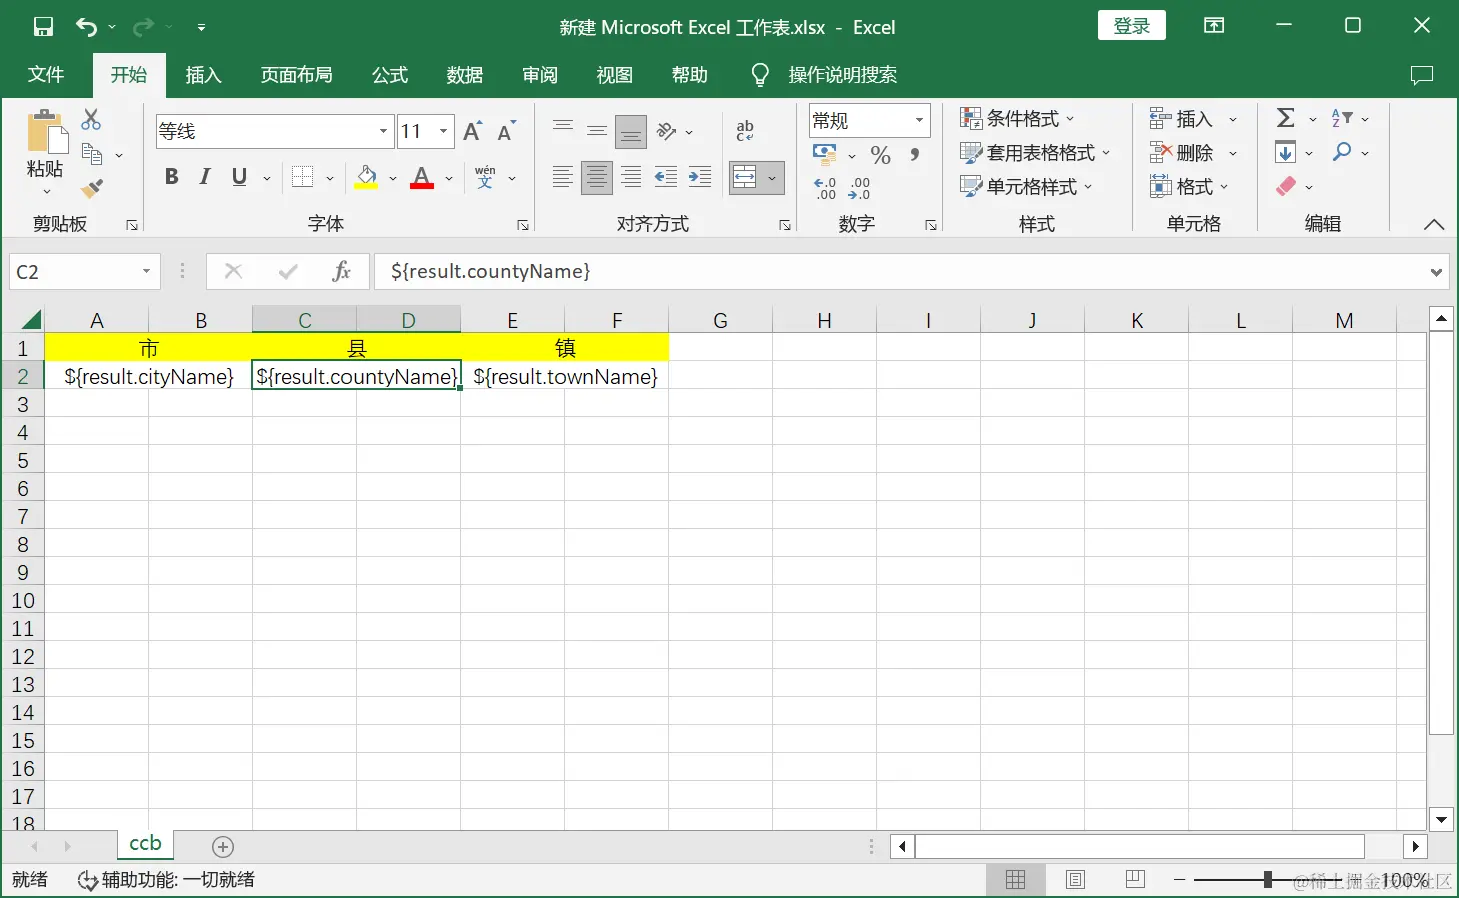Collapse the ribbon
Screen dimensions: 1459x898
tap(1433, 225)
